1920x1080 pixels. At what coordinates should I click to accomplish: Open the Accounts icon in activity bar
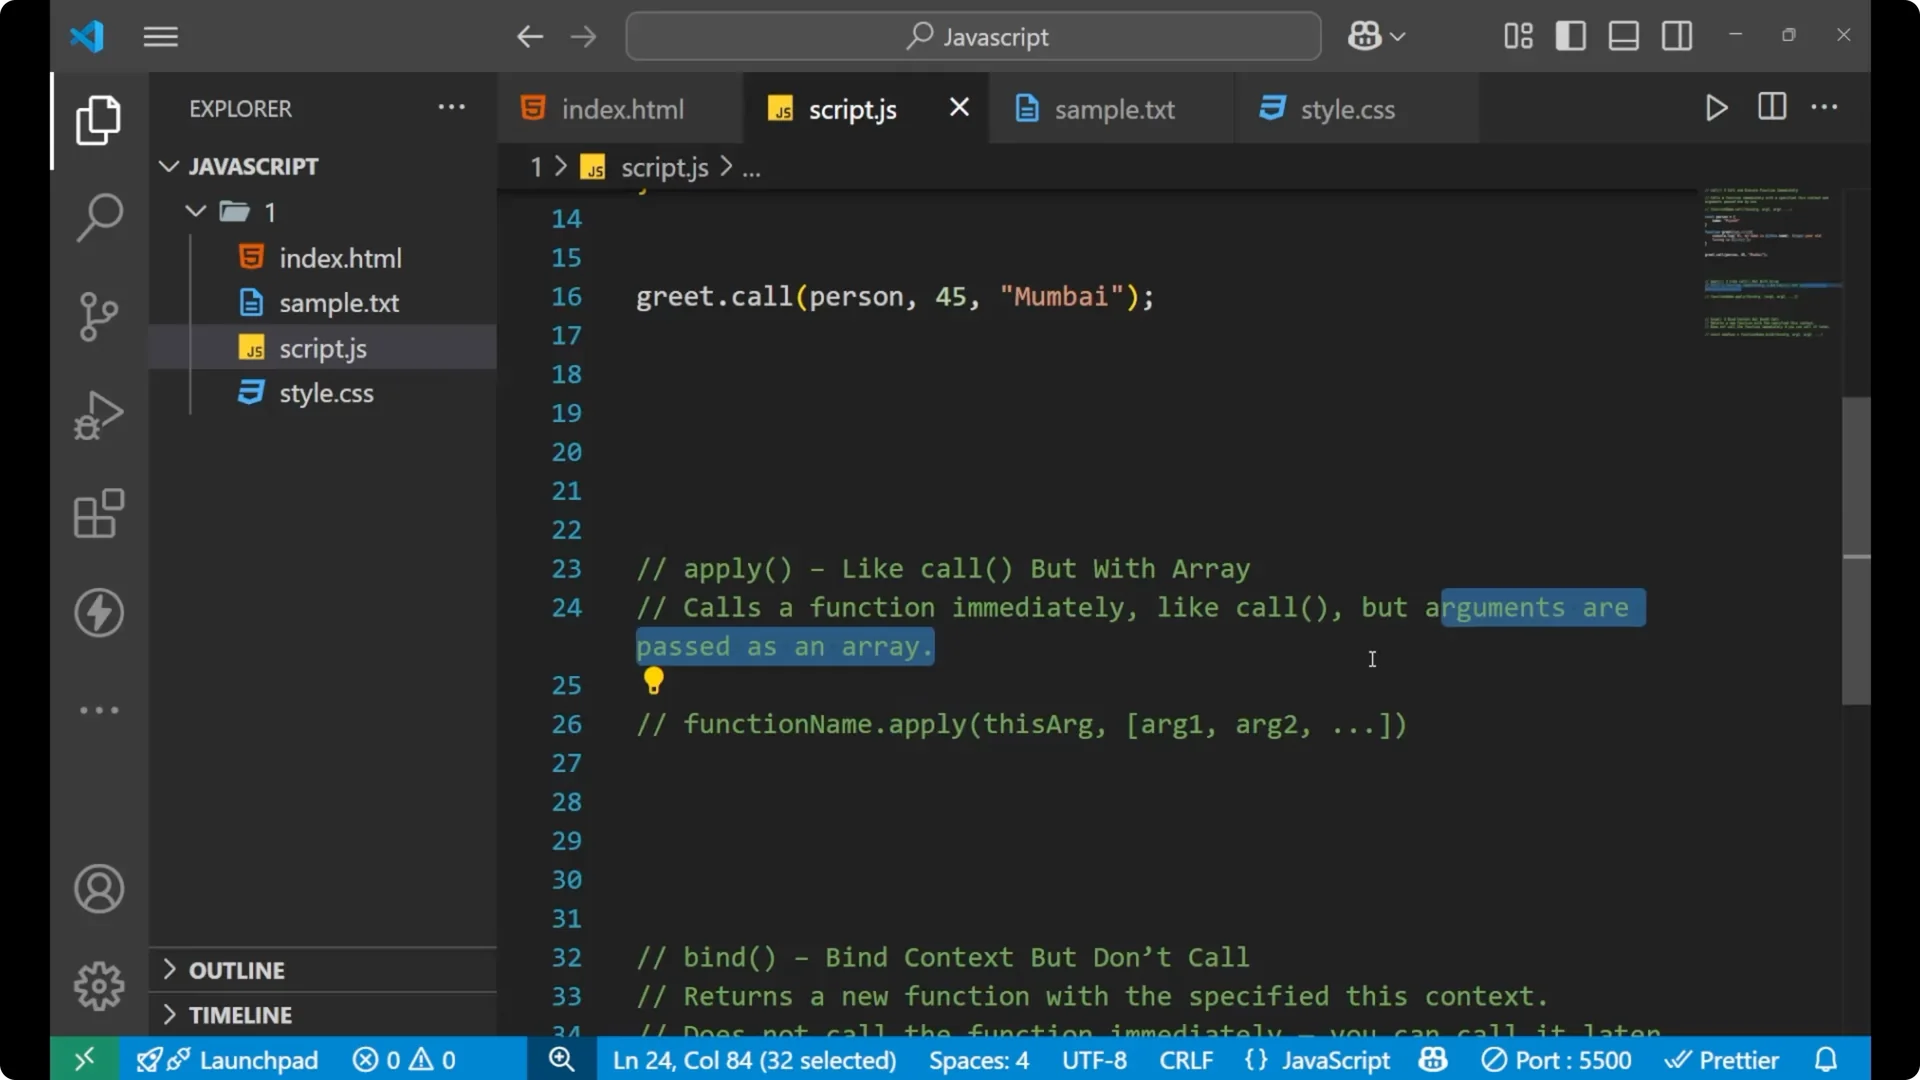[98, 889]
